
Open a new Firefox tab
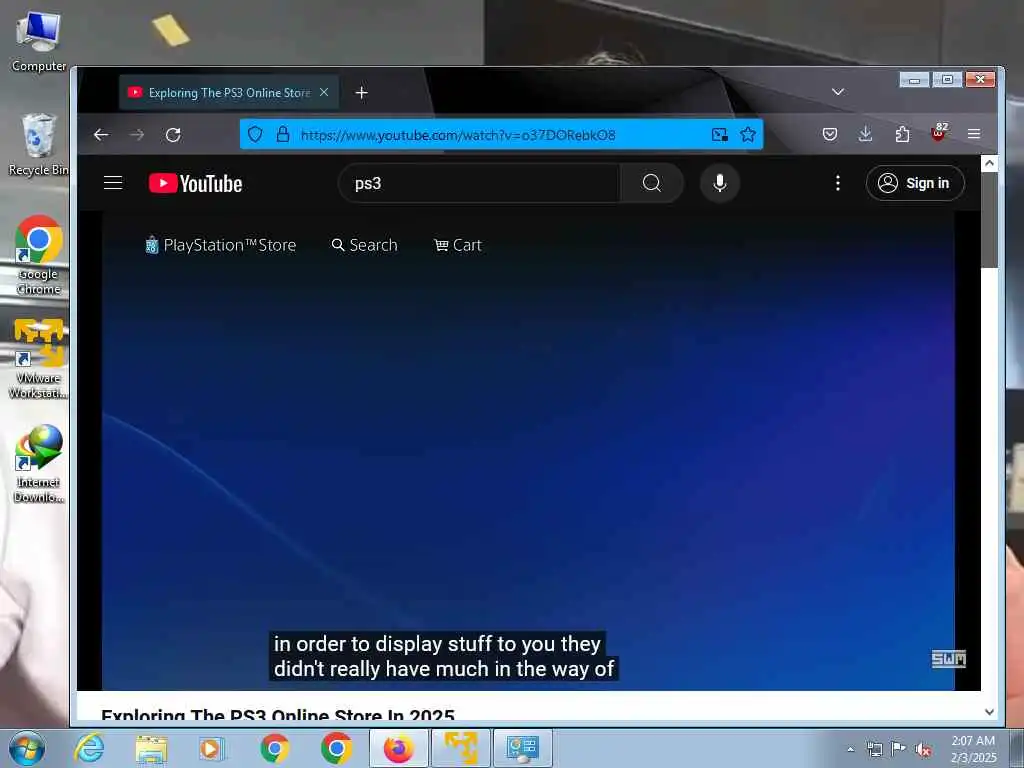click(x=361, y=93)
